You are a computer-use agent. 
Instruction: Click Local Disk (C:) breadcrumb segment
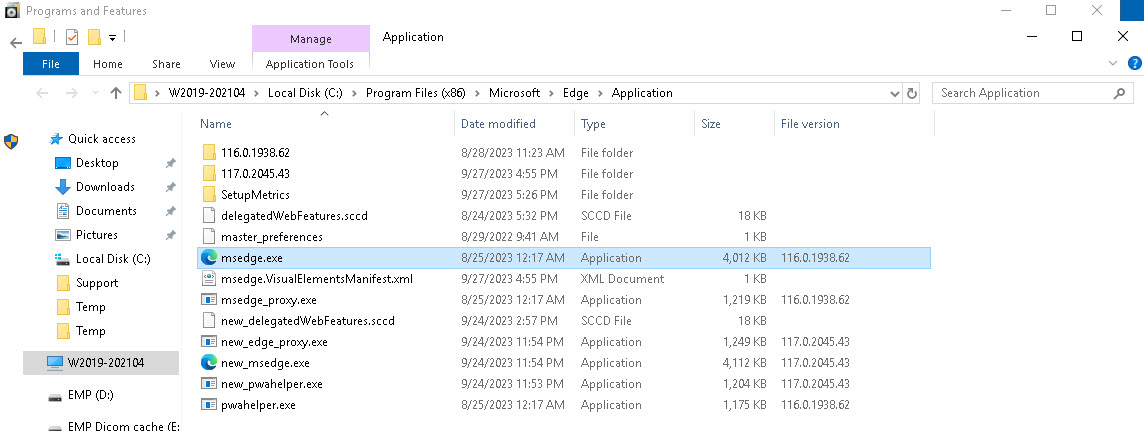(x=306, y=93)
